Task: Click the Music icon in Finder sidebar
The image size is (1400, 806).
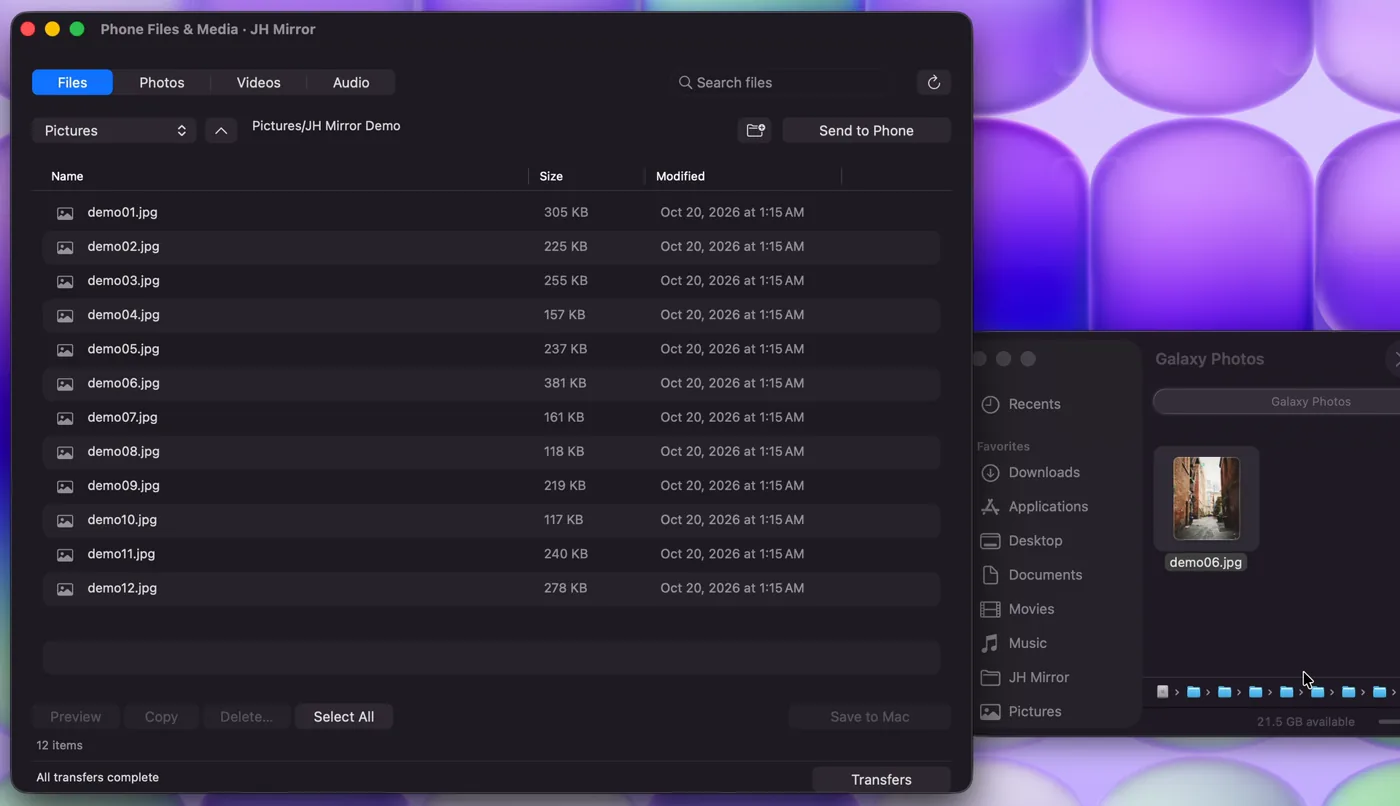Action: click(990, 643)
